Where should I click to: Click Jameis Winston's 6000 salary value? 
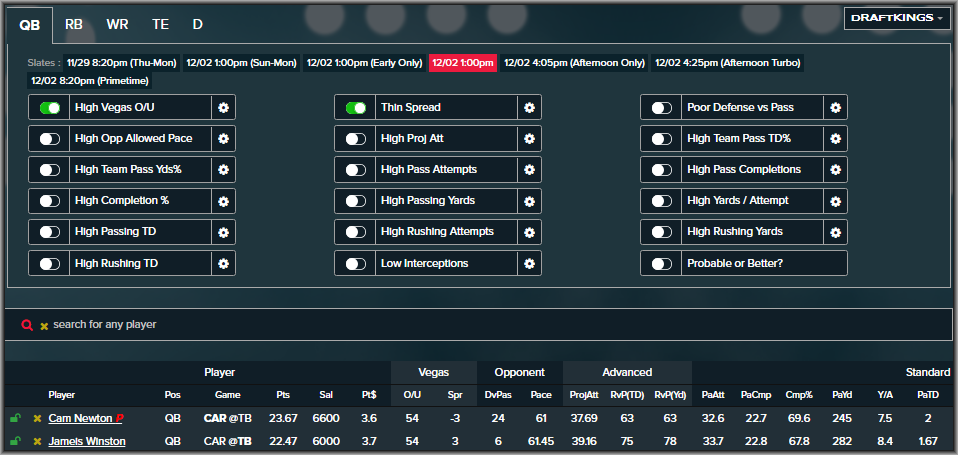[x=326, y=441]
